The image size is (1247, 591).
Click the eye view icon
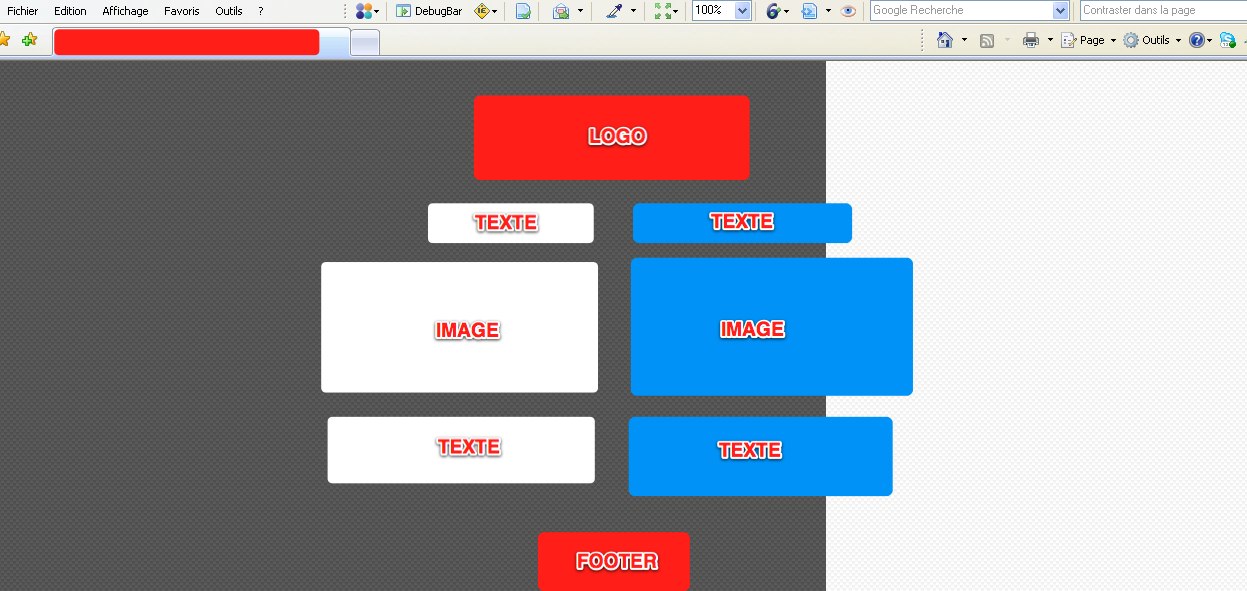[x=848, y=11]
